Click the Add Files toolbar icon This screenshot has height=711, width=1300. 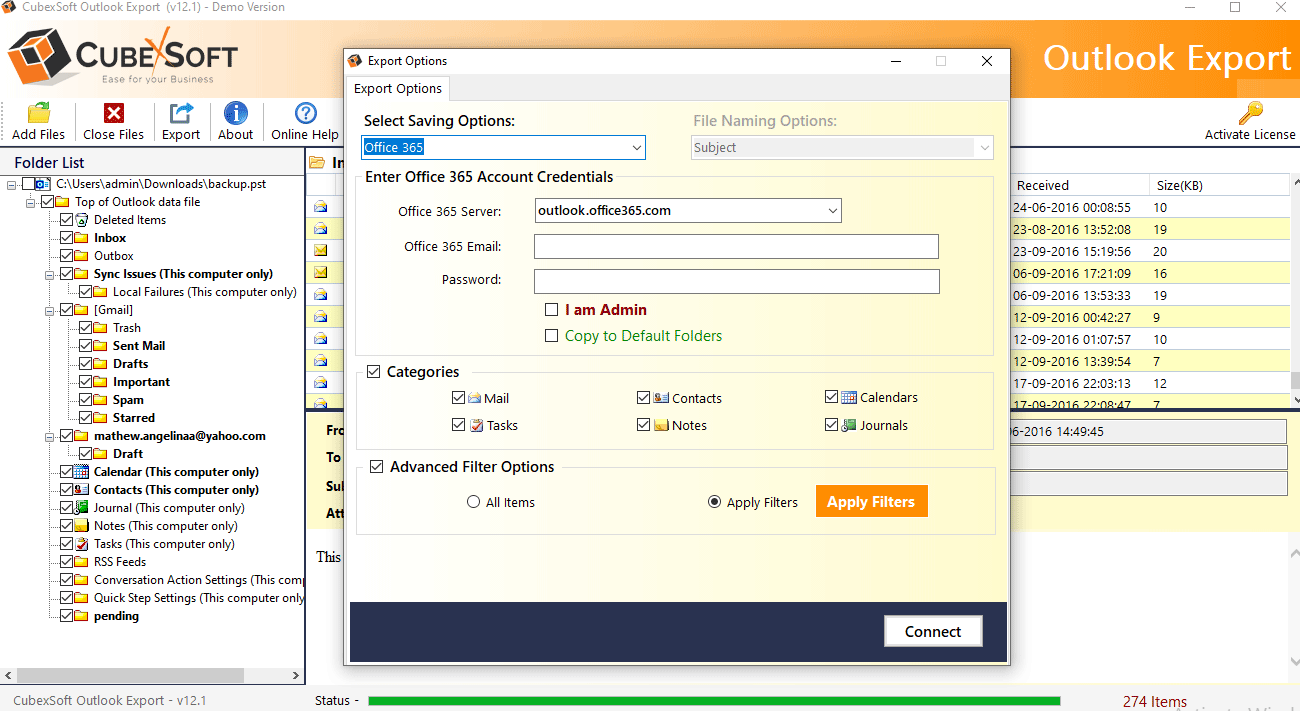click(x=39, y=113)
